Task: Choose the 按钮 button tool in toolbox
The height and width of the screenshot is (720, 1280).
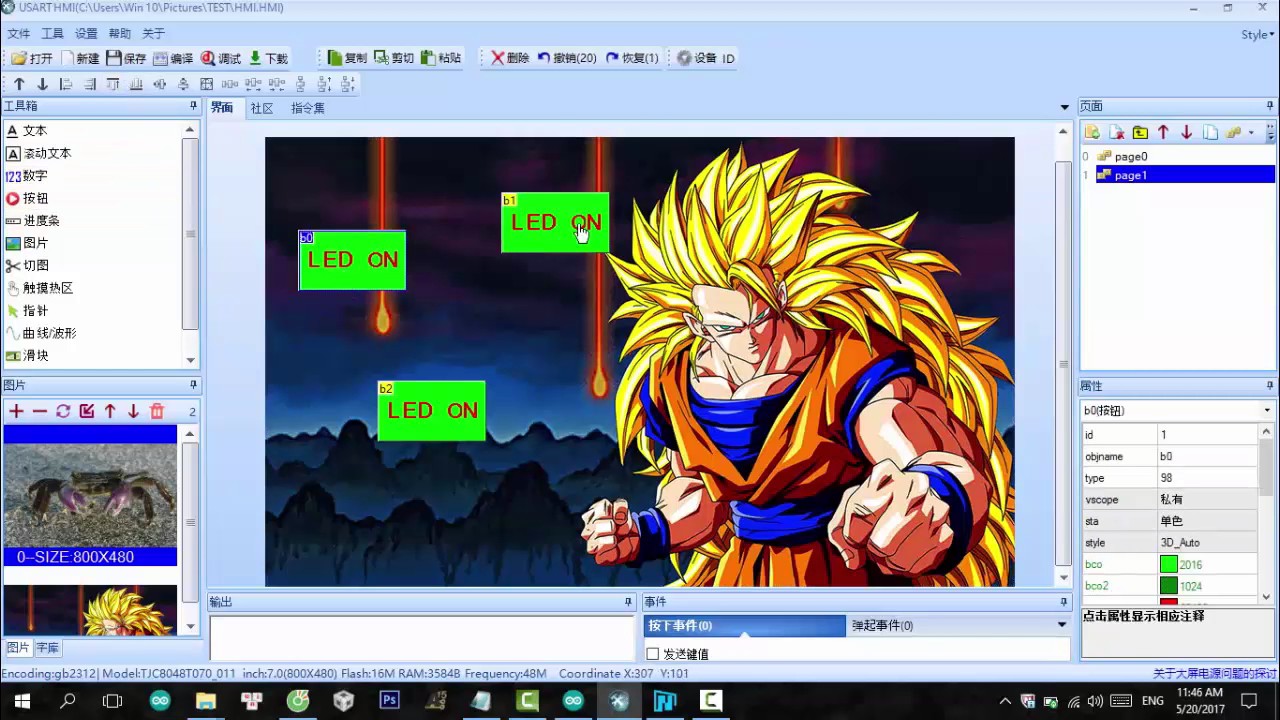Action: [27, 198]
